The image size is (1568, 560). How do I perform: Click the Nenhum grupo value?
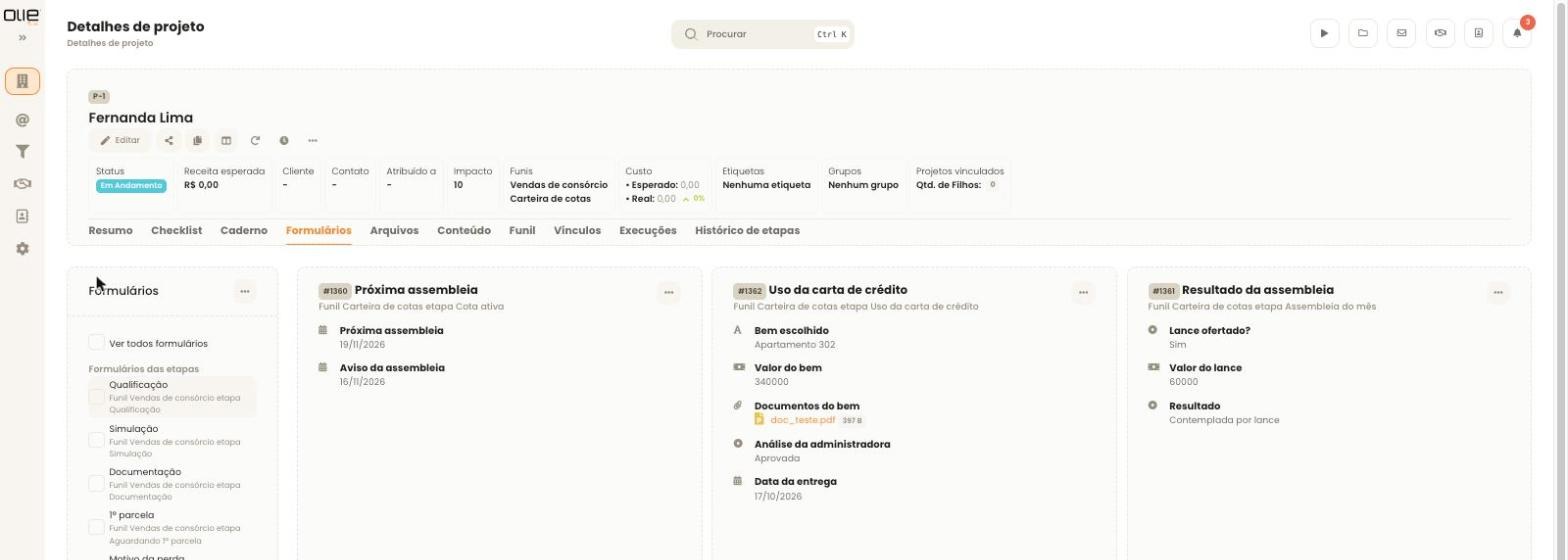click(863, 185)
